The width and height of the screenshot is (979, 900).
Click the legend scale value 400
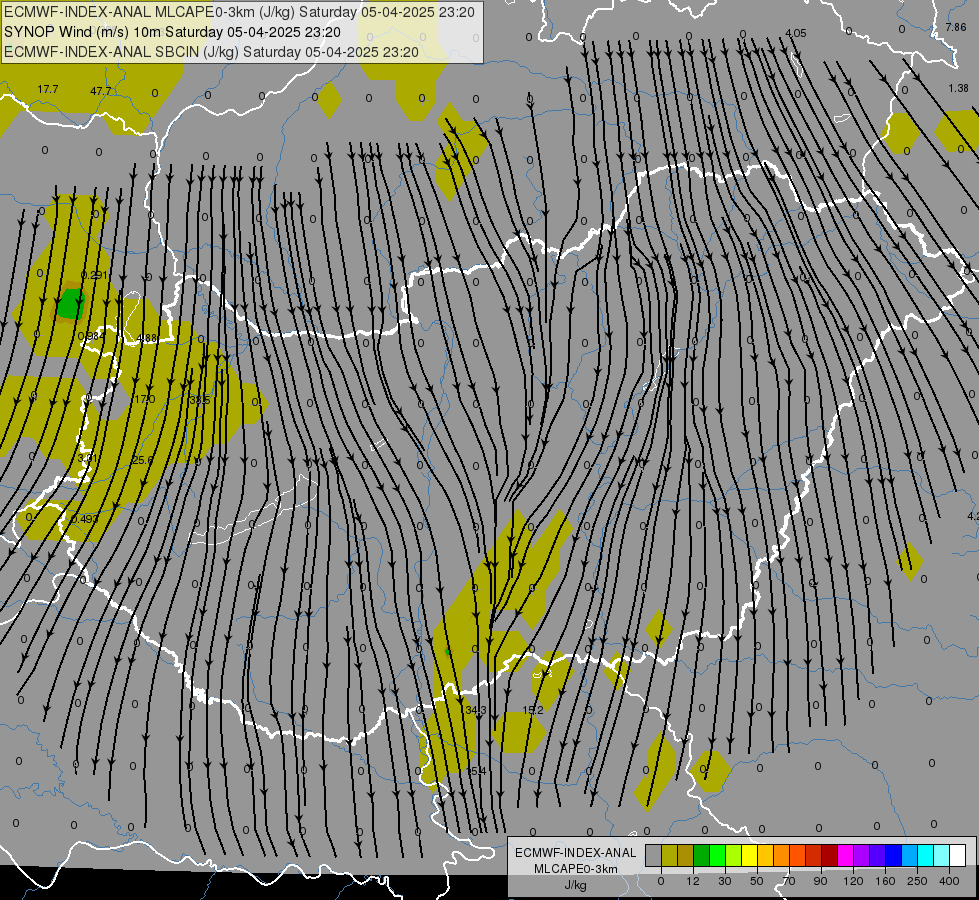pyautogui.click(x=949, y=881)
